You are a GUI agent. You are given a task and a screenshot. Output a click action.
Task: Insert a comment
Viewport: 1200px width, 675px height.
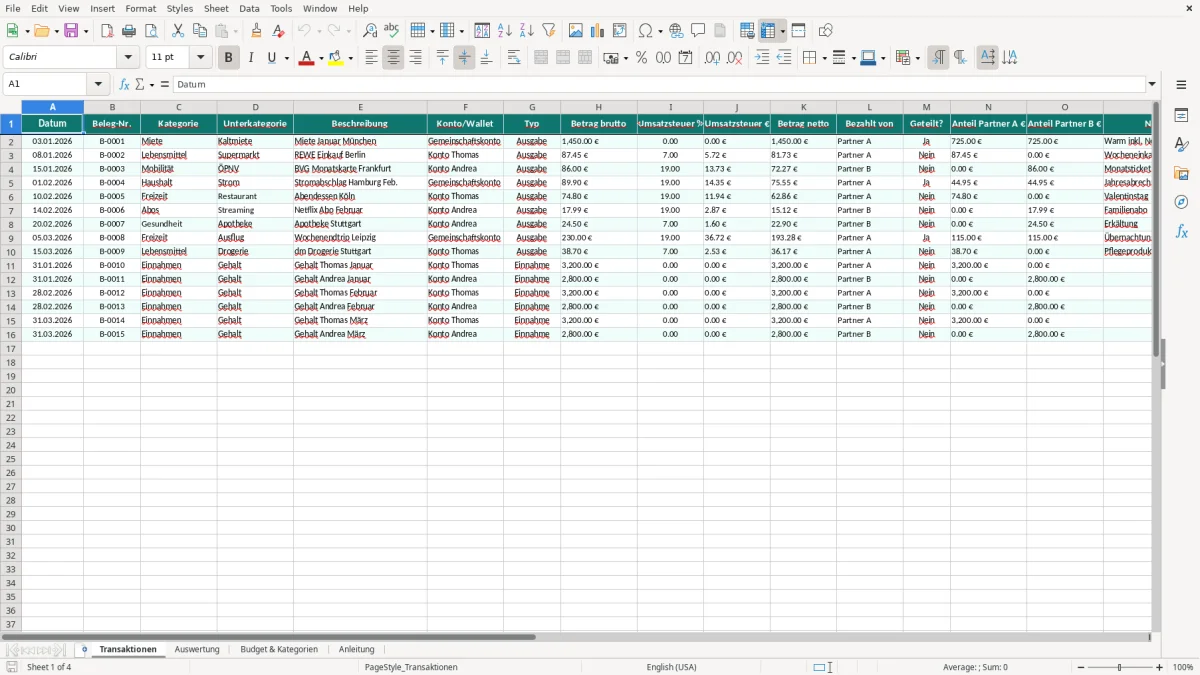coord(698,31)
